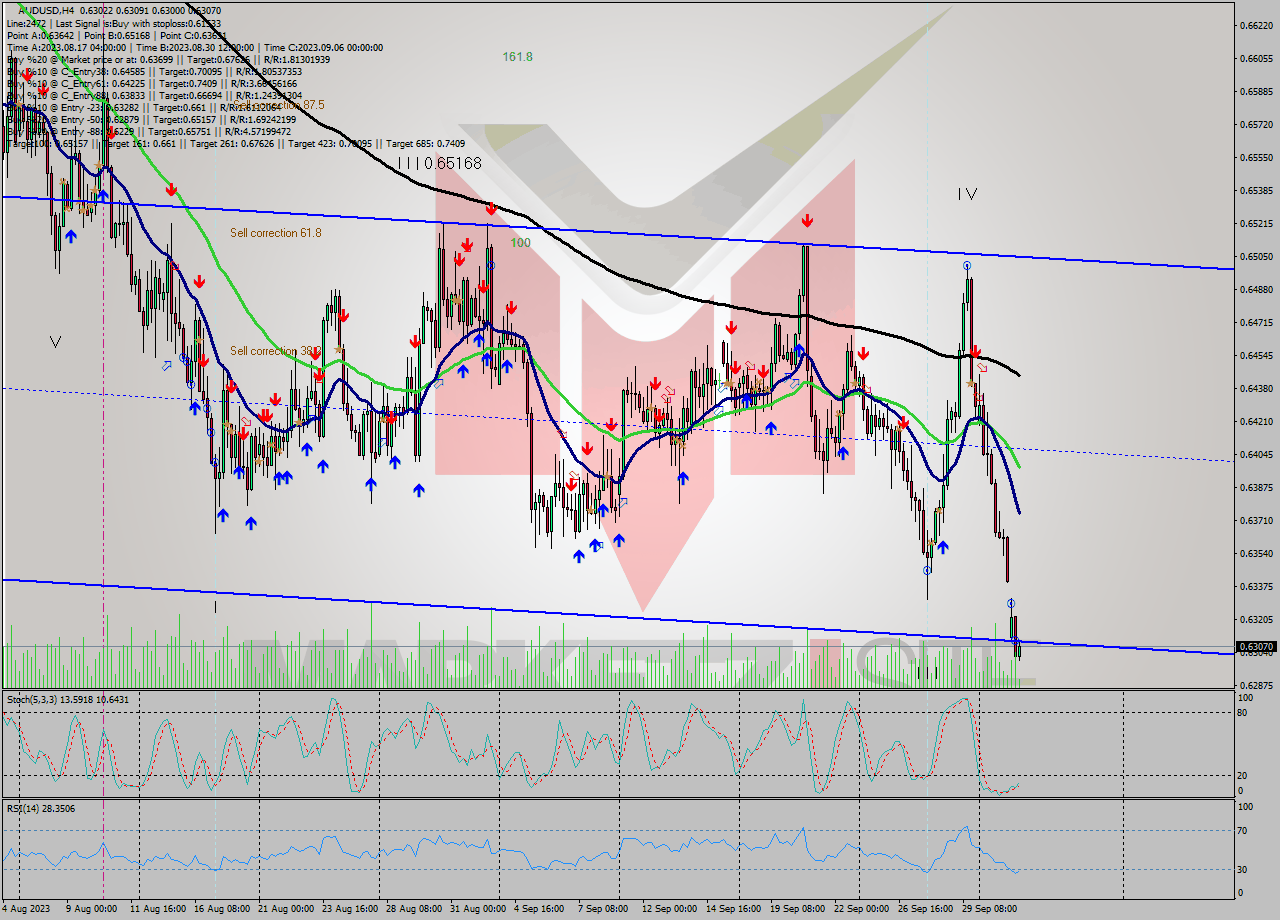Select the red sell arrow above the September 19 spike
Image resolution: width=1280 pixels, height=920 pixels.
click(807, 220)
